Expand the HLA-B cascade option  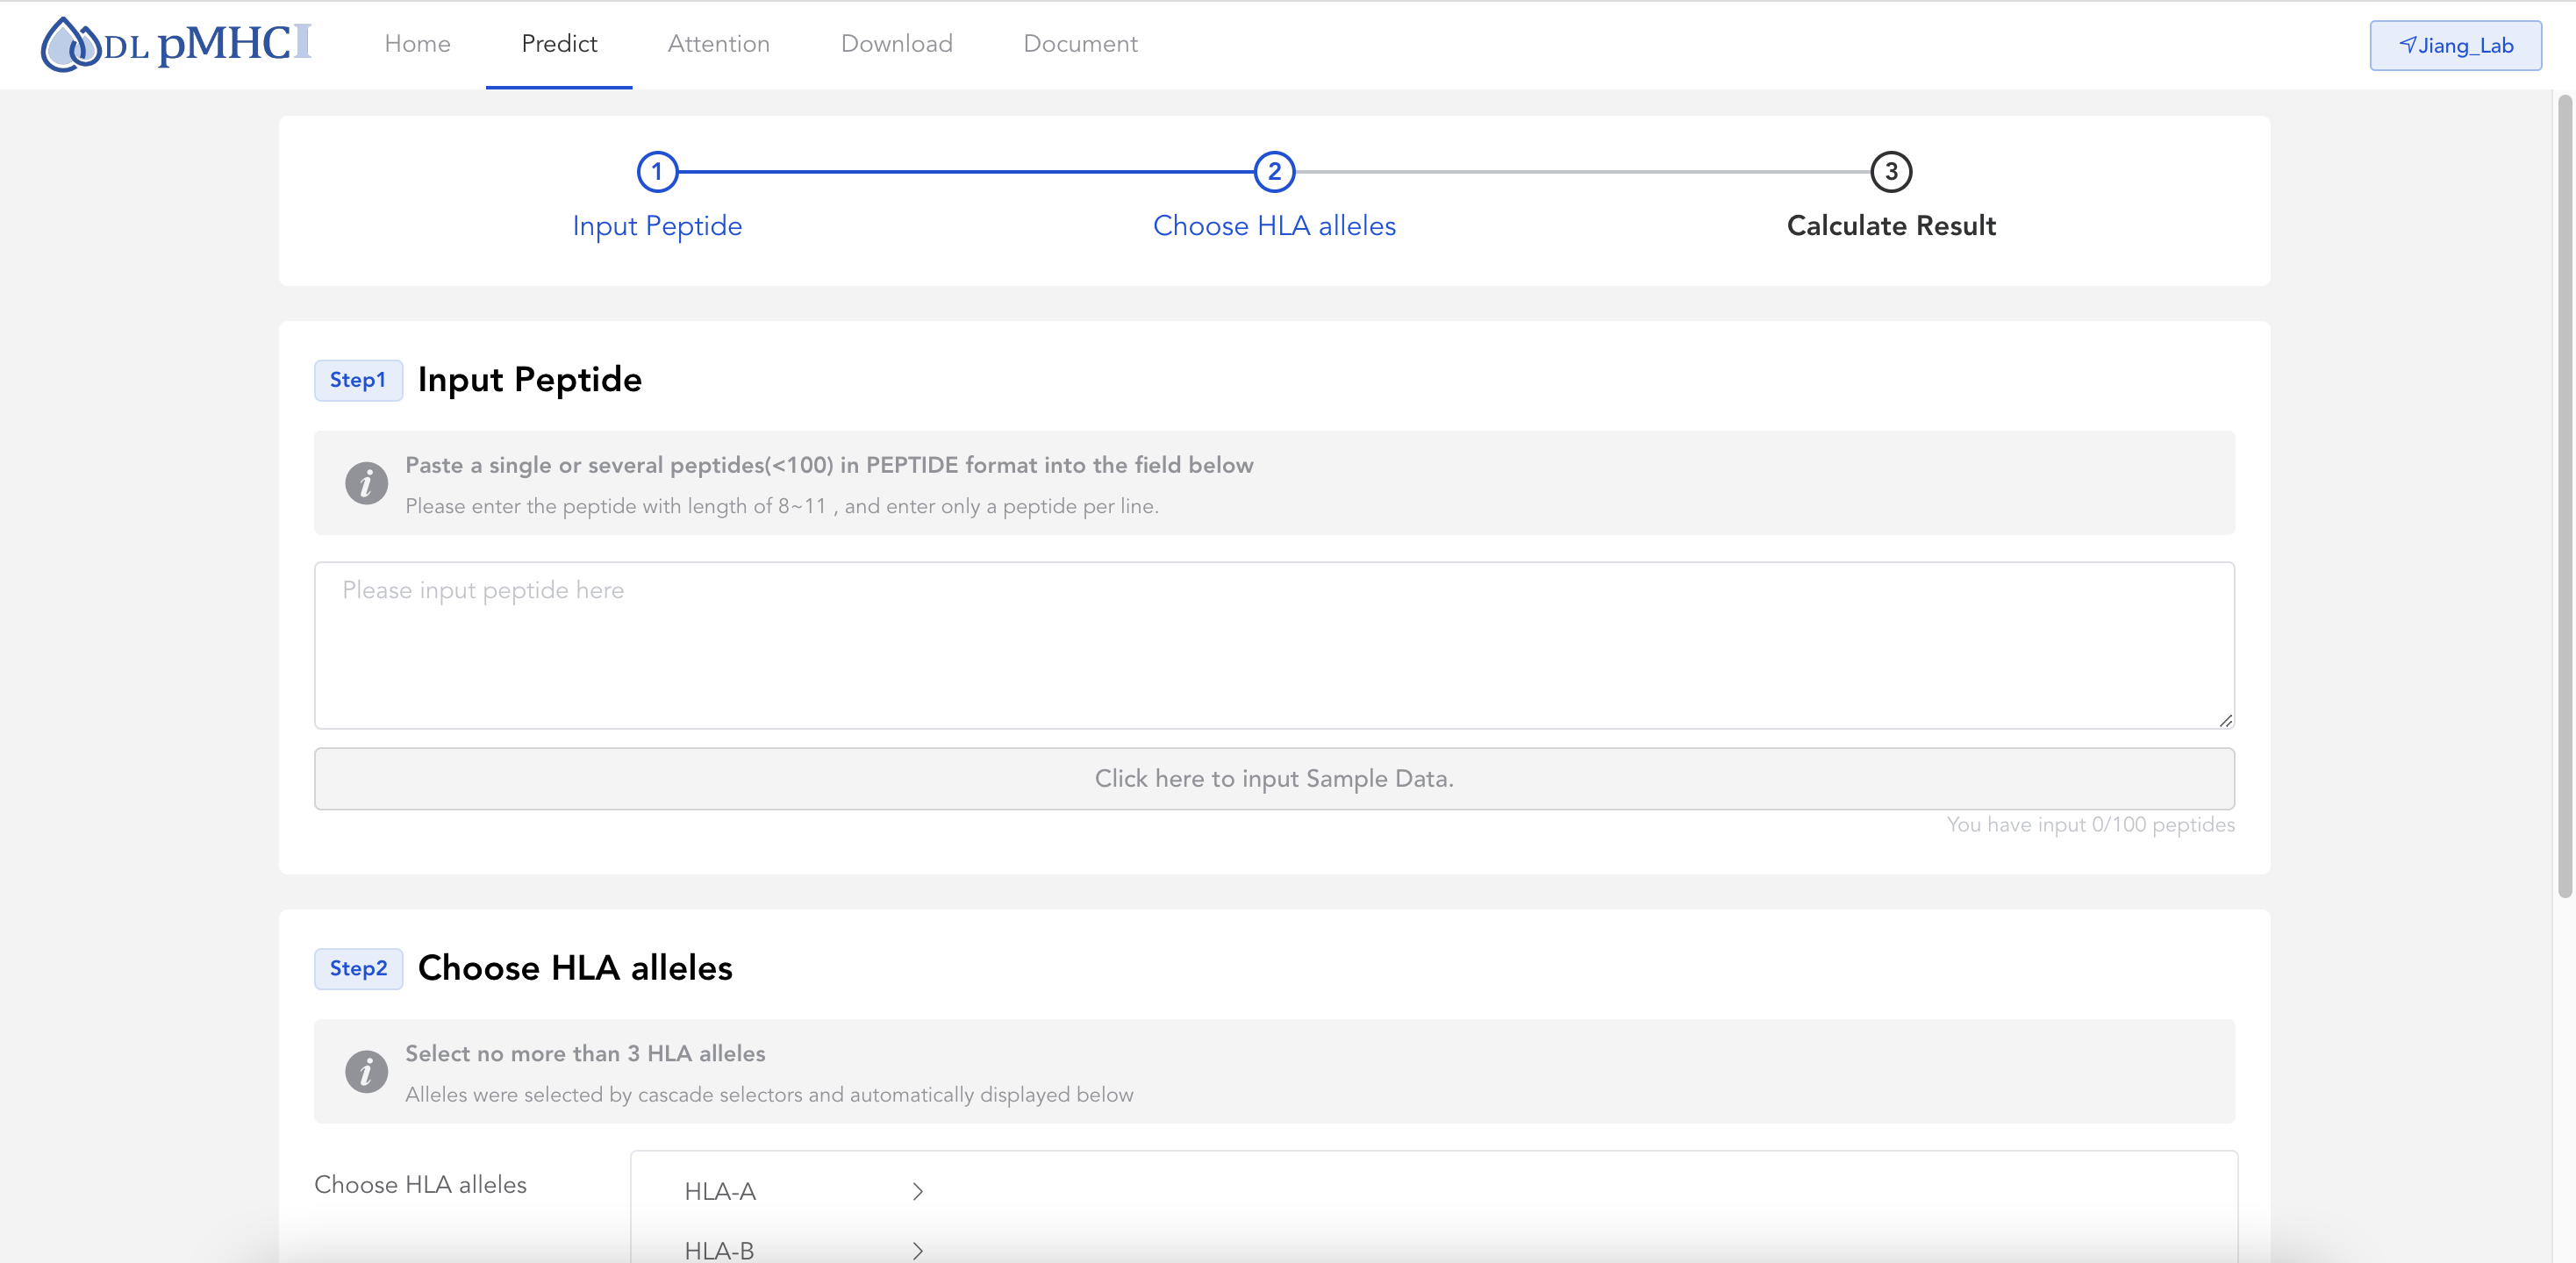tap(802, 1250)
